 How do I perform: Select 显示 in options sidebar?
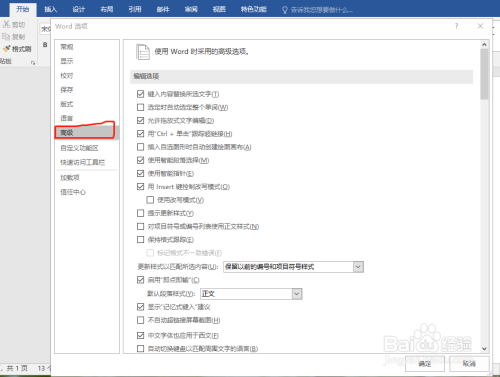(x=87, y=61)
